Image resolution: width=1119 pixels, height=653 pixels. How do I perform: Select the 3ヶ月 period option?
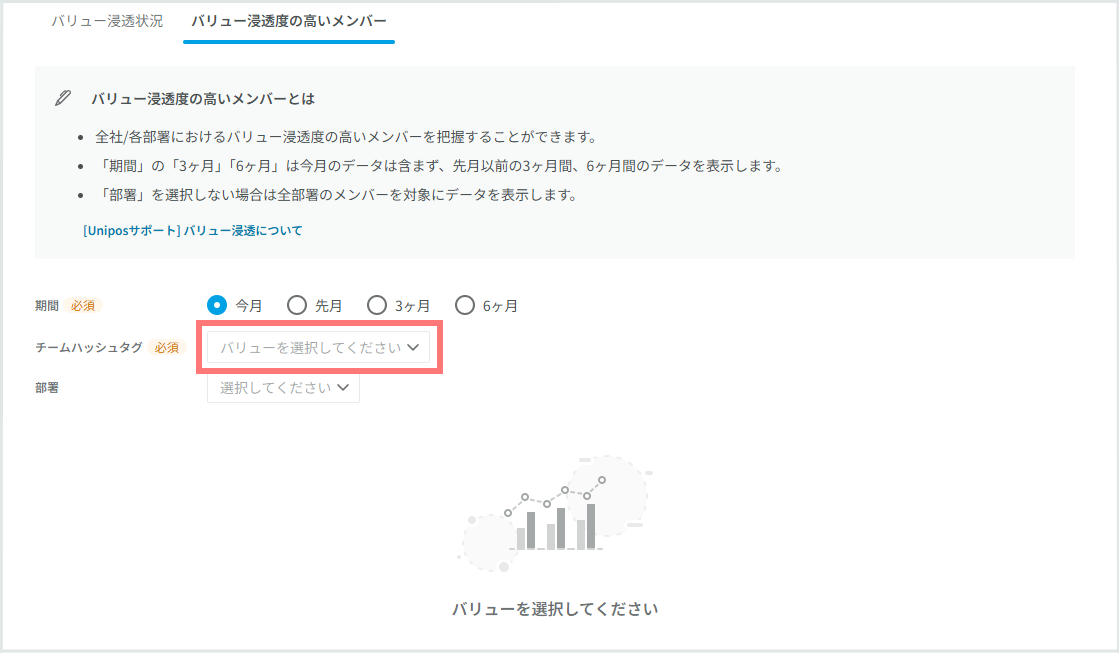click(x=377, y=305)
